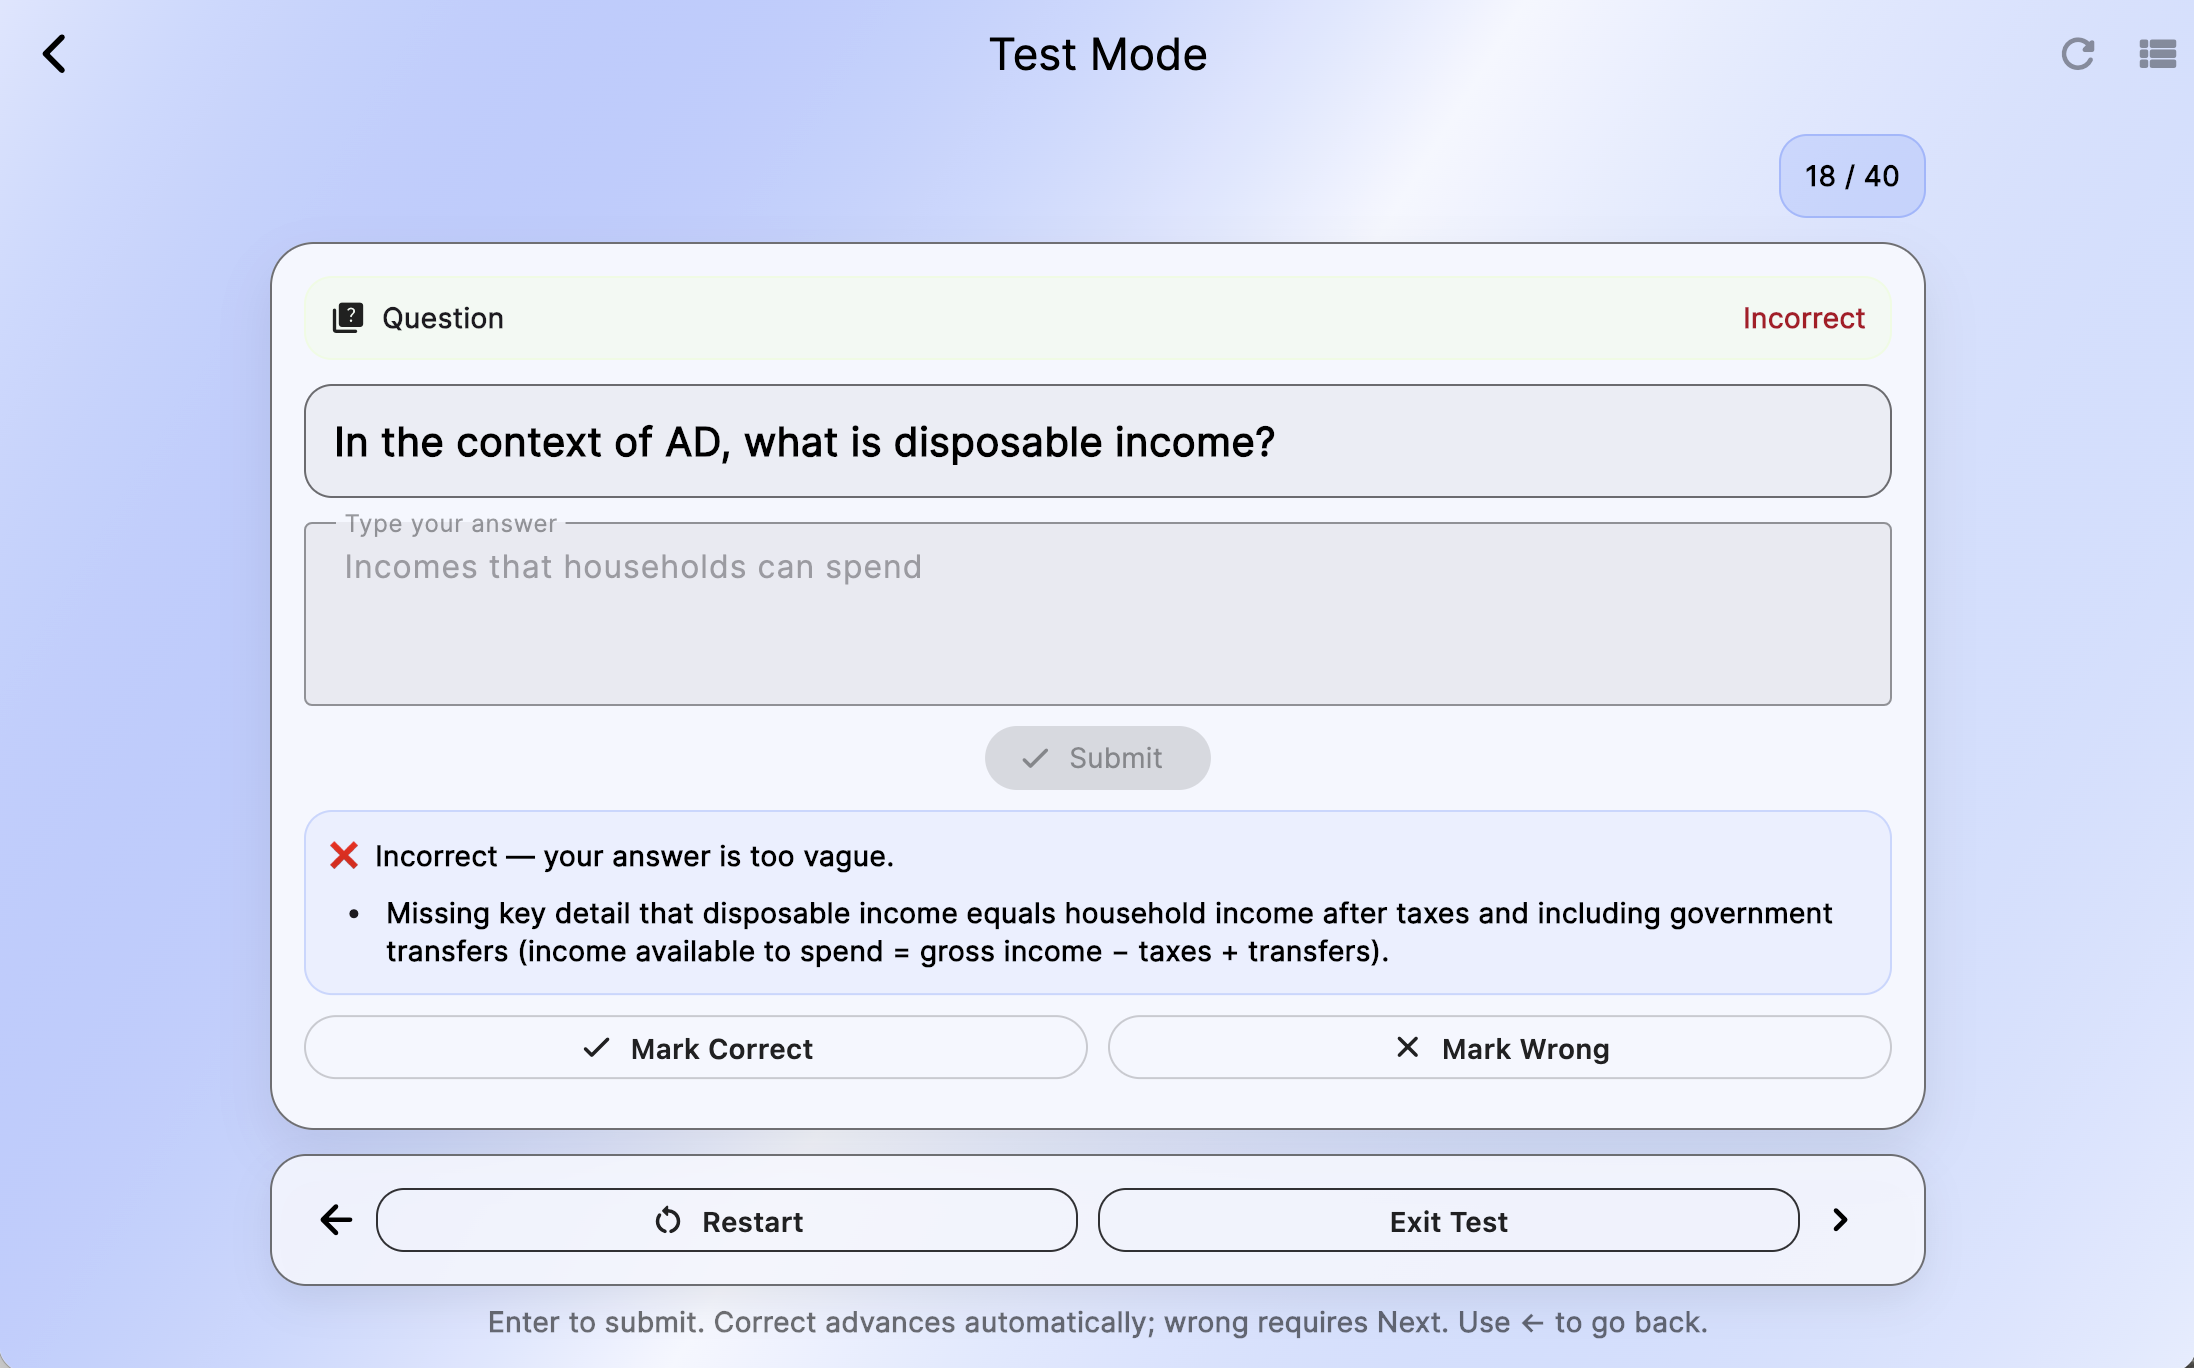This screenshot has width=2194, height=1368.
Task: Mark the answer as Correct
Action: 696,1048
